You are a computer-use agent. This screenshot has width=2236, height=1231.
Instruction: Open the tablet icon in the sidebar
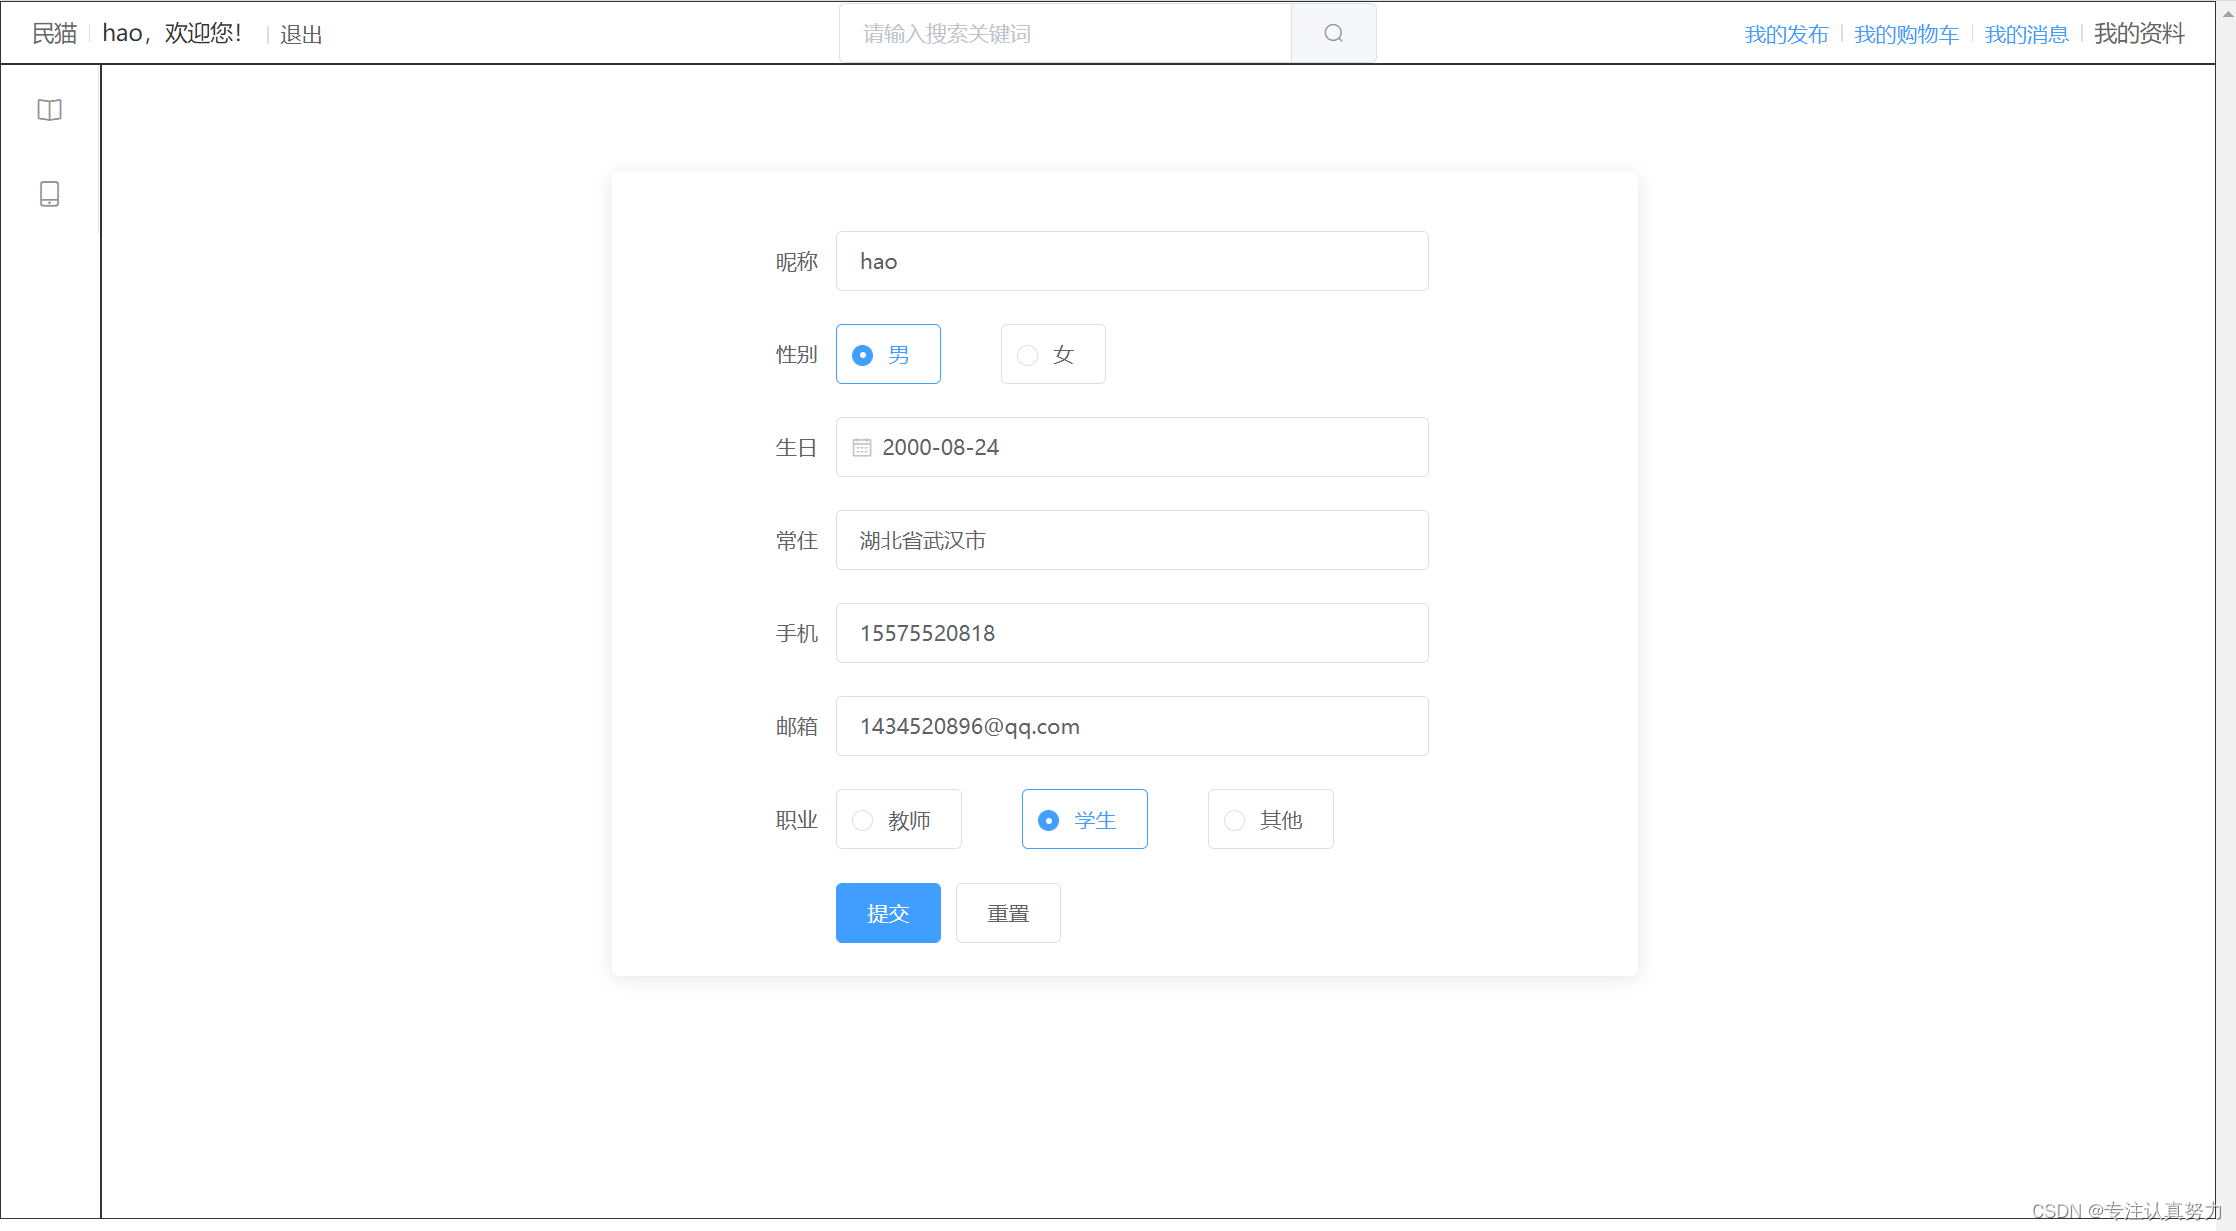pos(49,194)
